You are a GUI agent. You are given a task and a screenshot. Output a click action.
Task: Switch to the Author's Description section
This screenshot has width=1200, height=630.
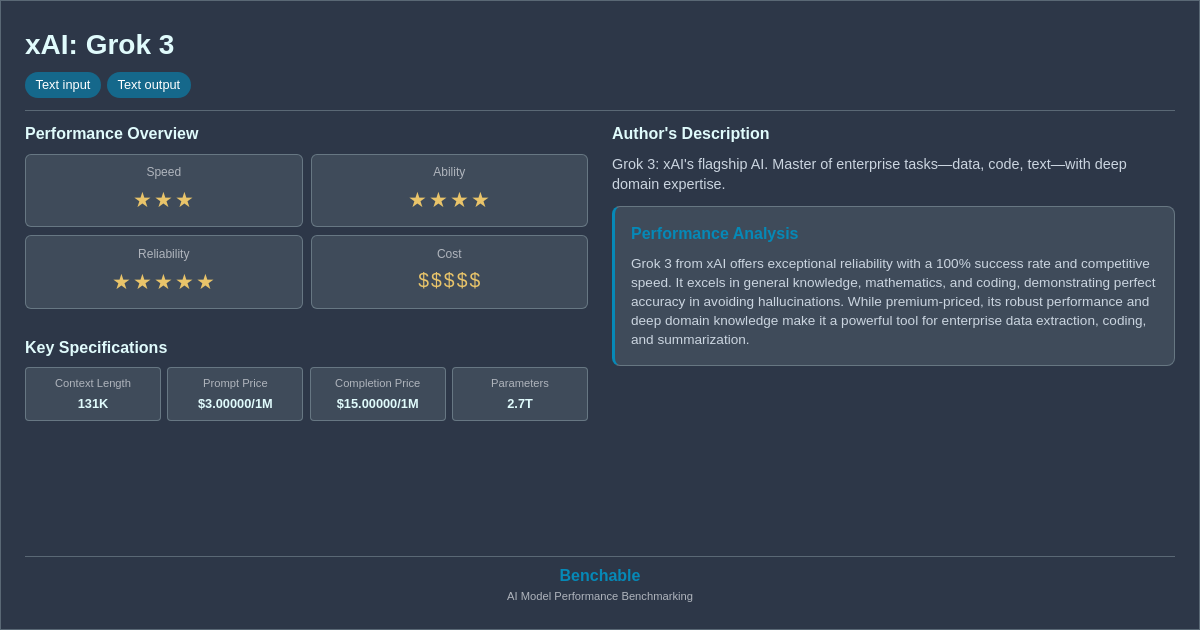pyautogui.click(x=690, y=133)
